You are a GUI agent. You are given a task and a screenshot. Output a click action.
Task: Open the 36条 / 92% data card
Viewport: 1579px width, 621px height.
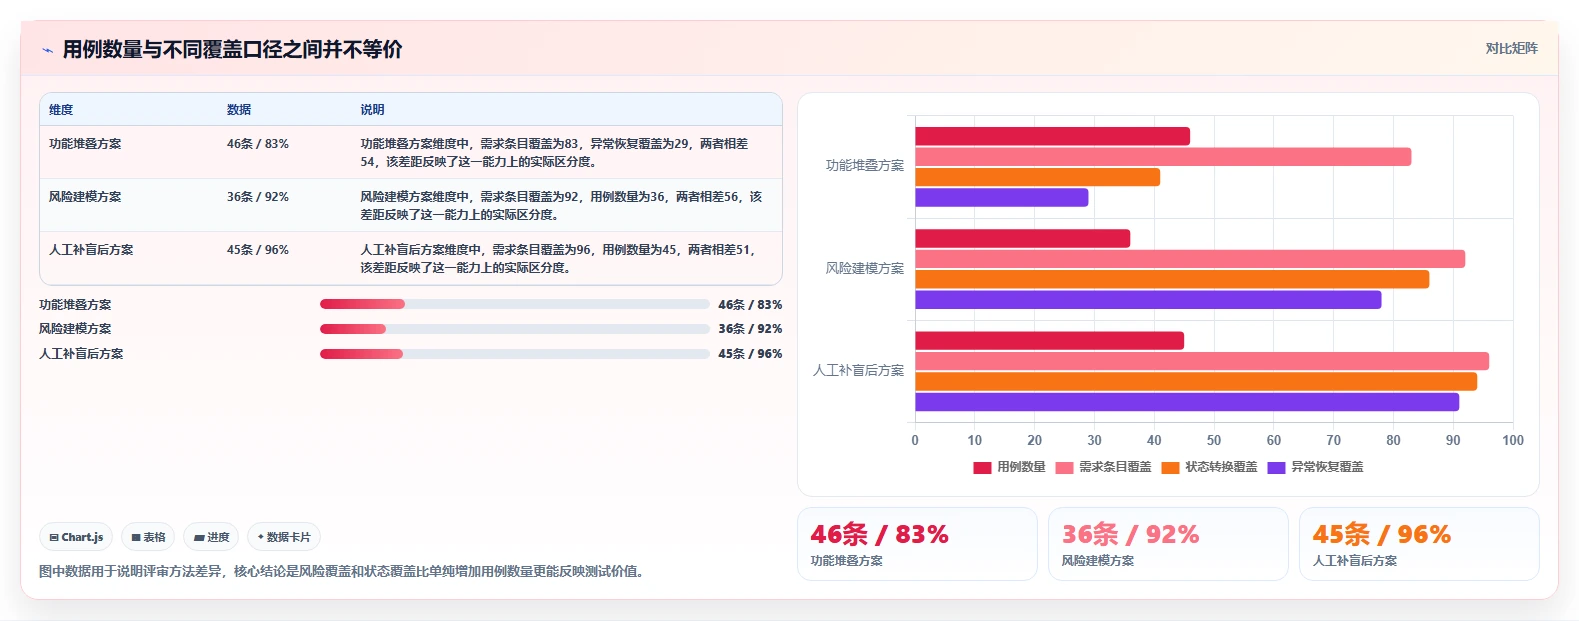1168,544
